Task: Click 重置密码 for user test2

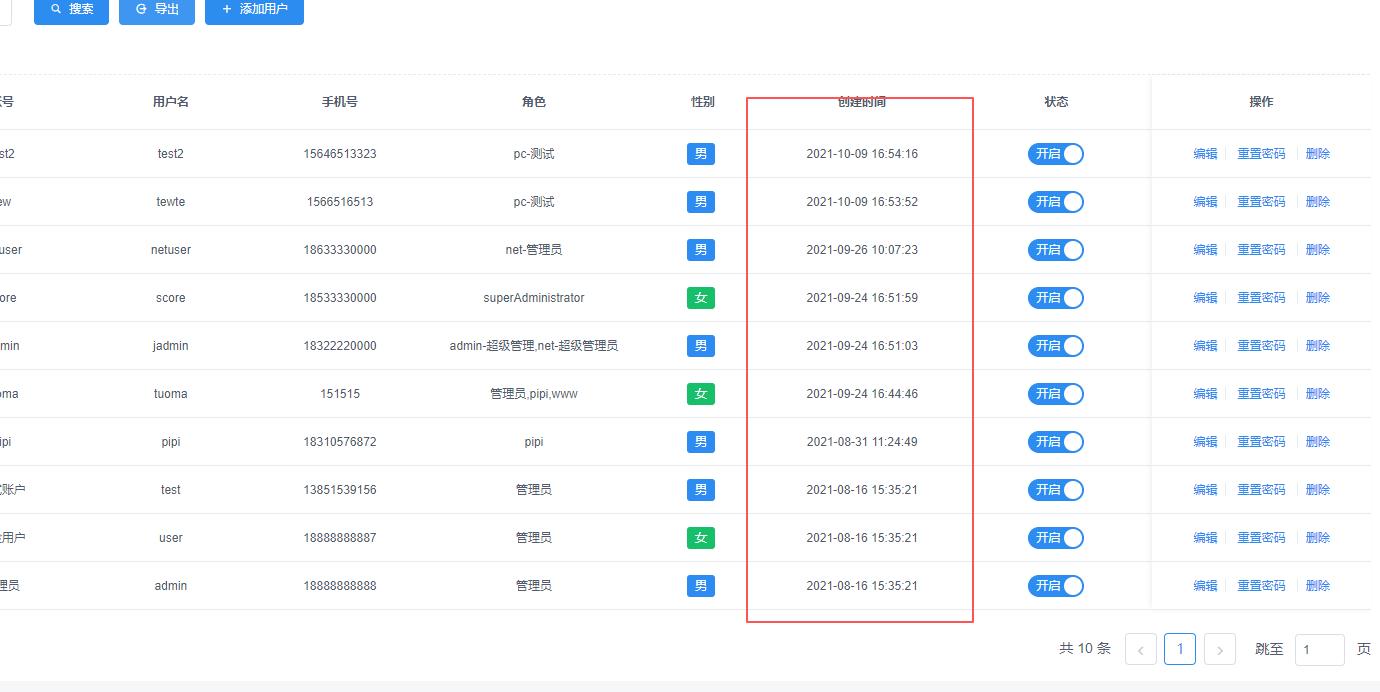Action: click(x=1261, y=154)
